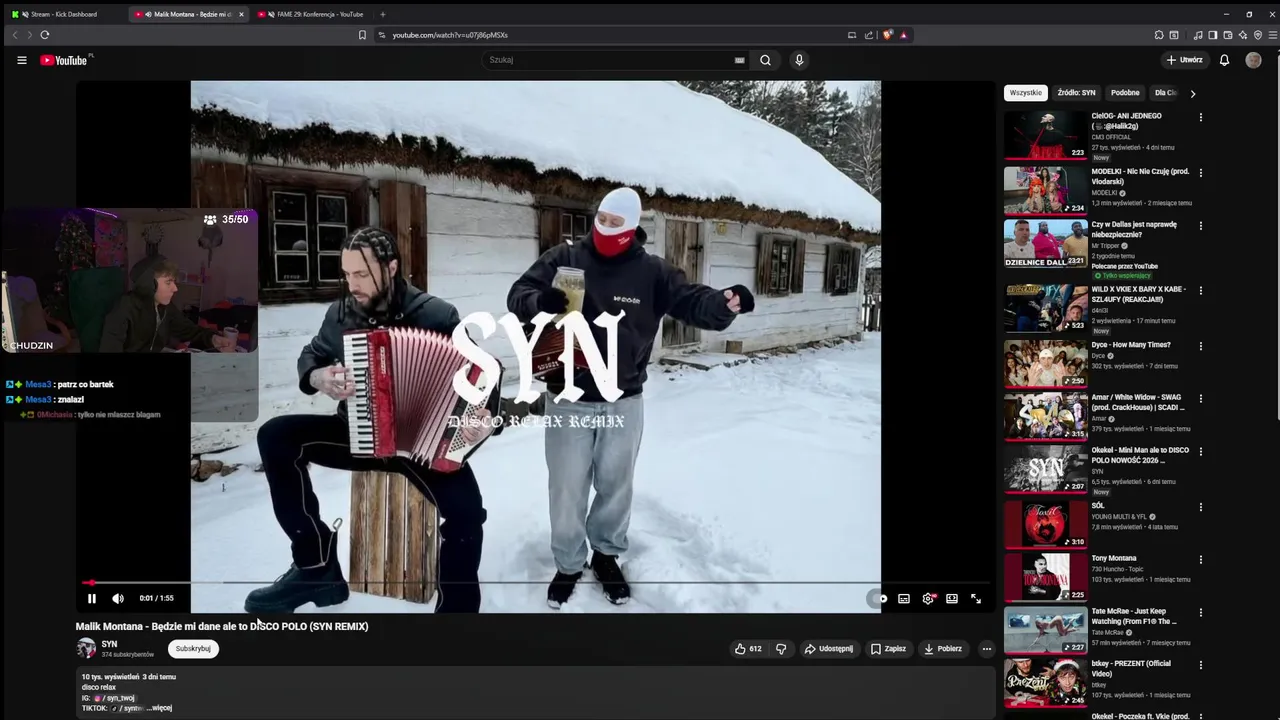Seek on the video progress bar

(534, 582)
